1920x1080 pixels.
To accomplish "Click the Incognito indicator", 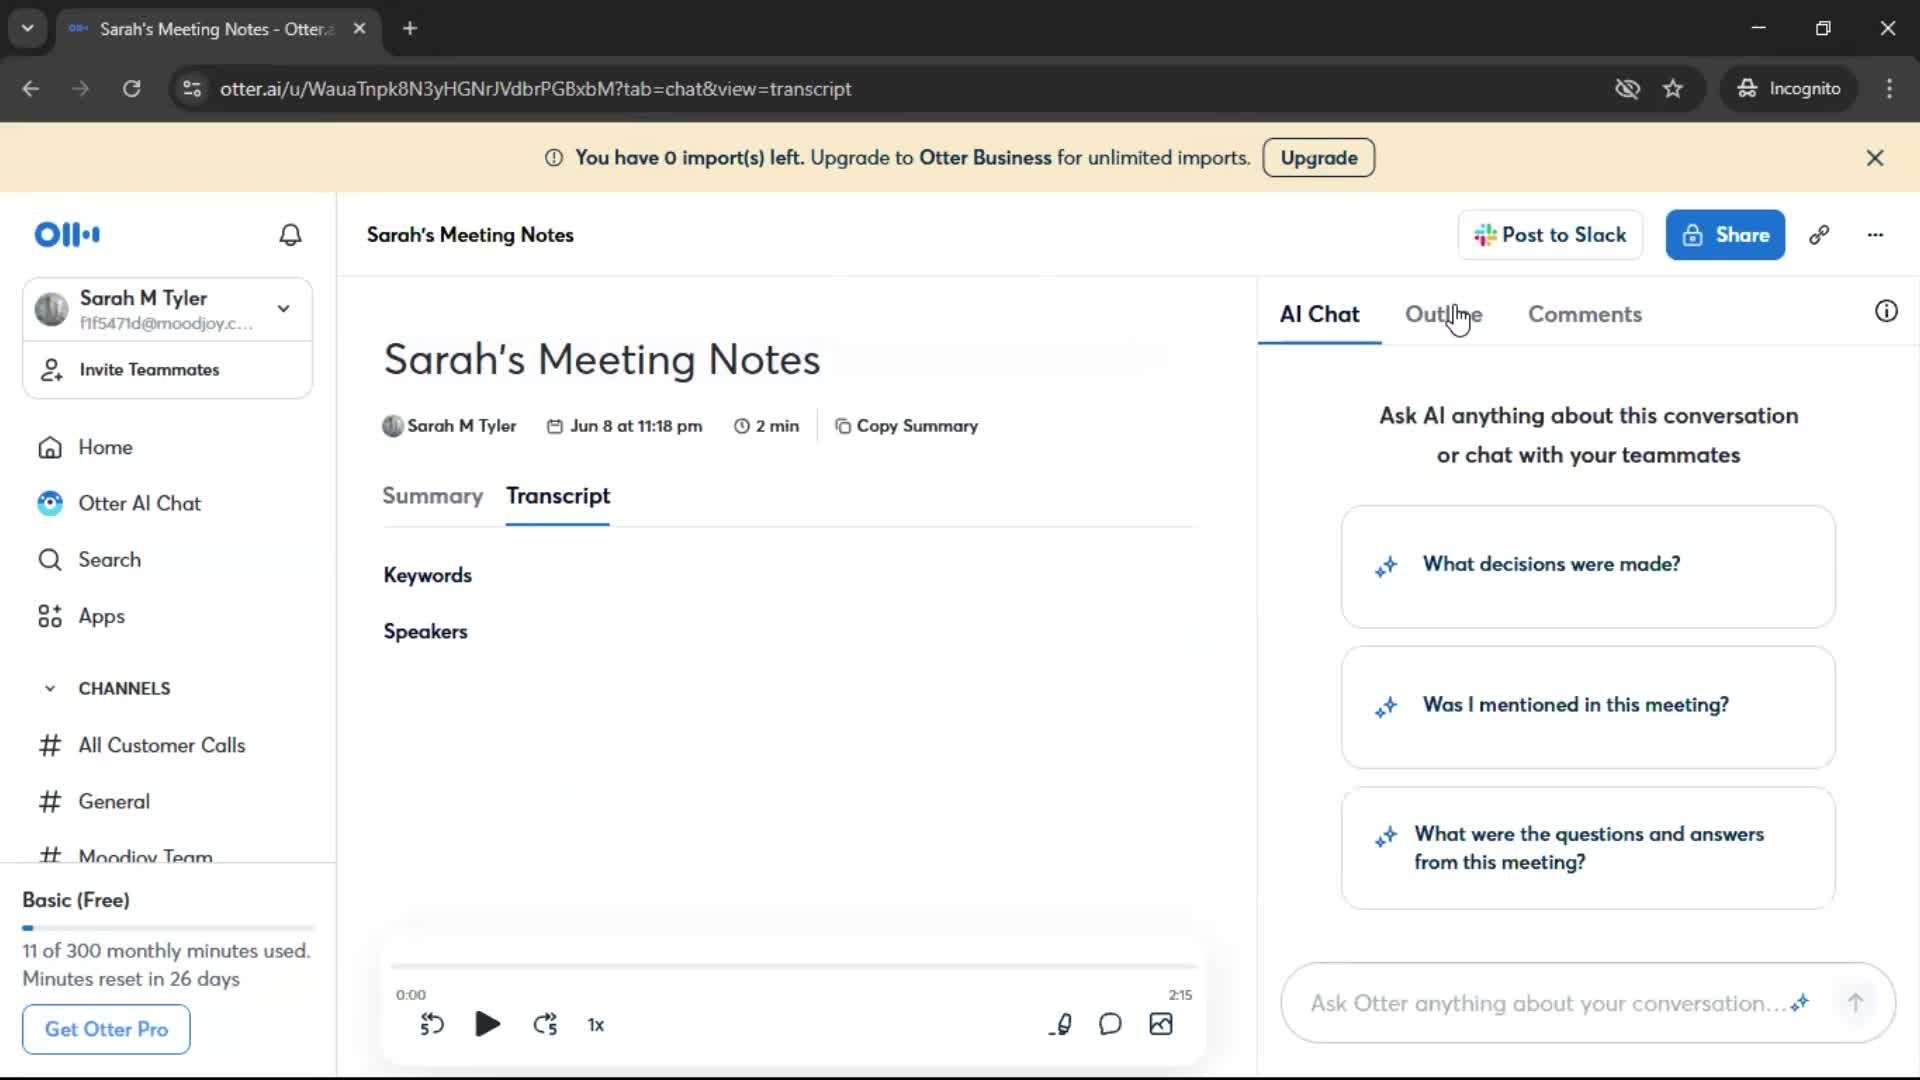I will [1789, 89].
